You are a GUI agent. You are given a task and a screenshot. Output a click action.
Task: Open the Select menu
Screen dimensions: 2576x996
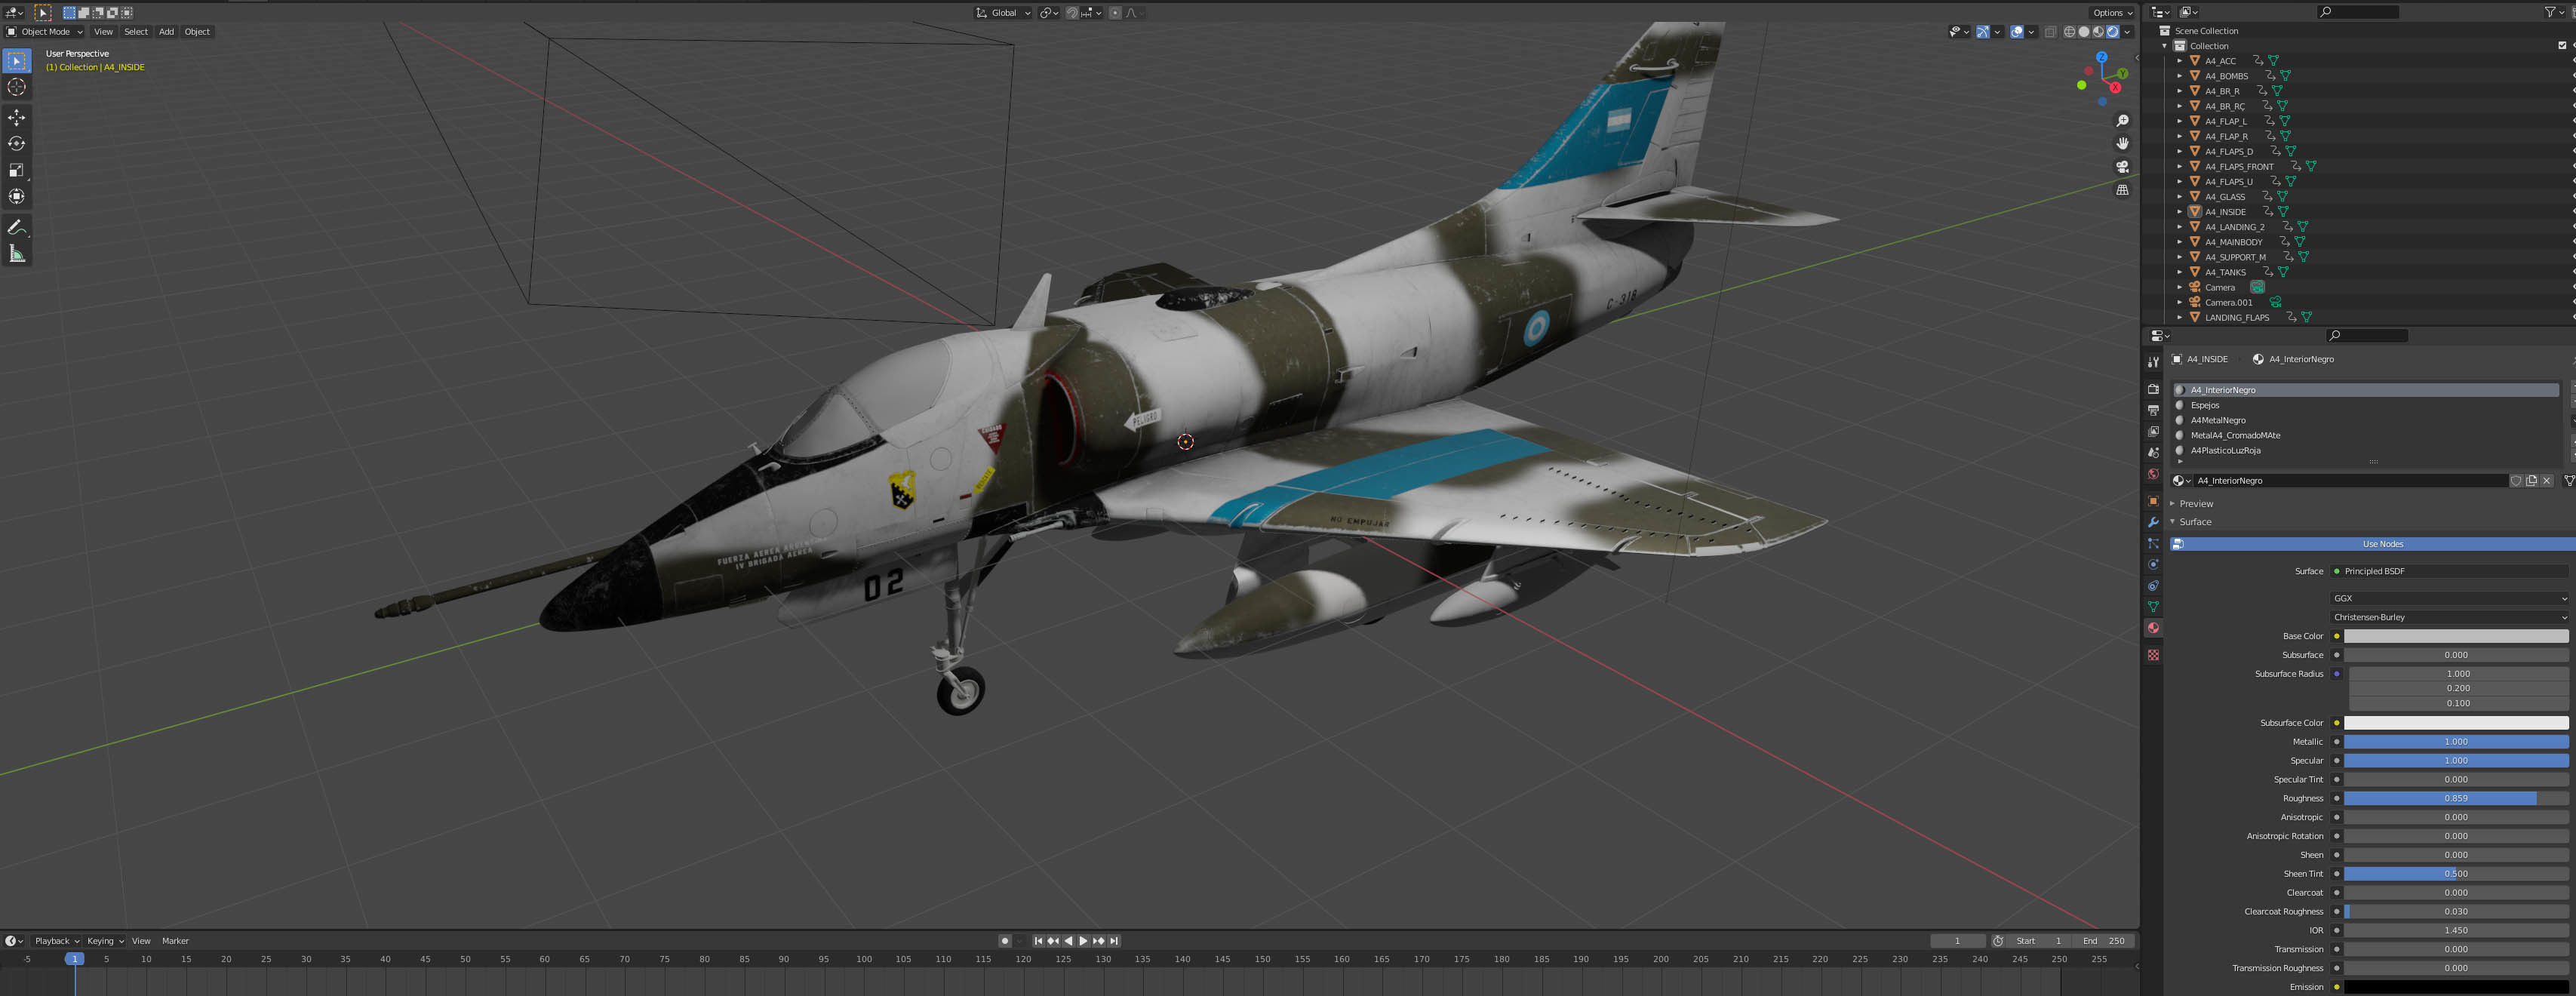coord(136,32)
